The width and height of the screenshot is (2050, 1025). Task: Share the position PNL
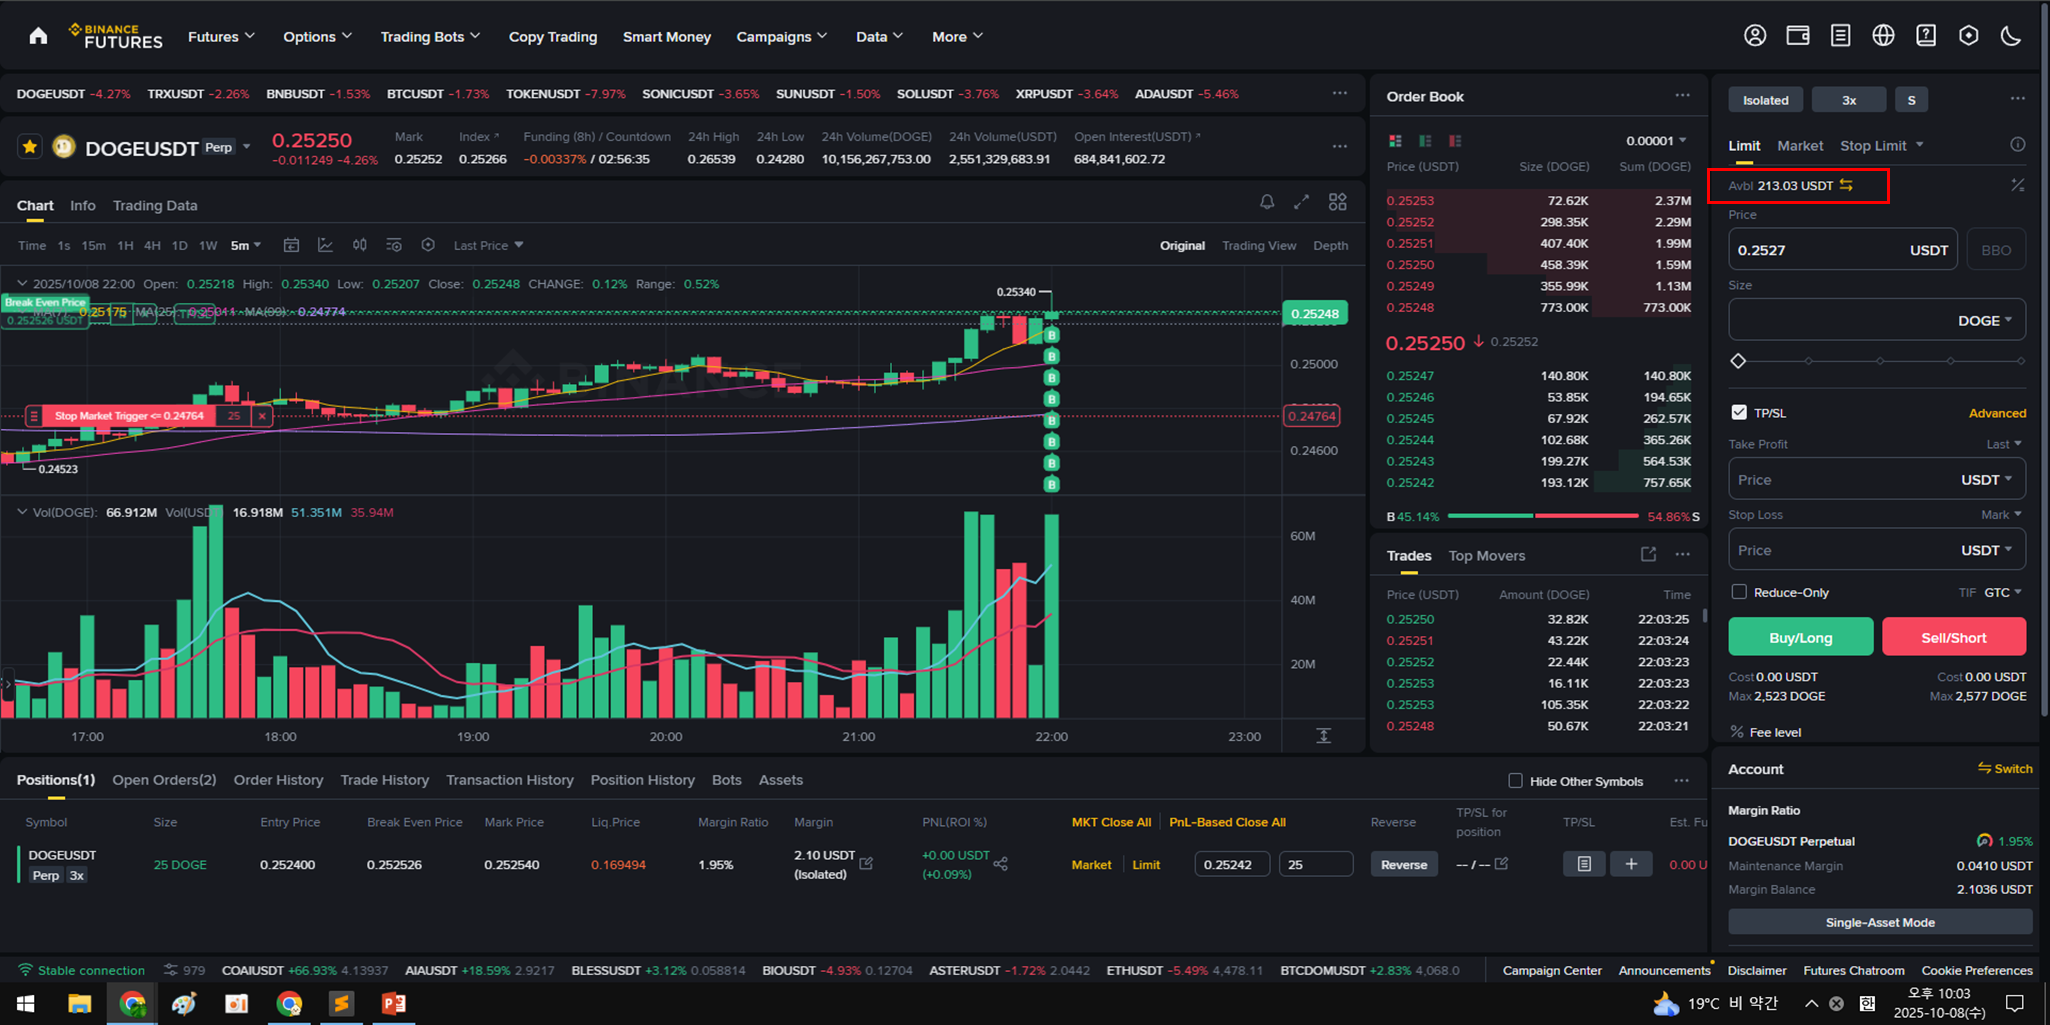1000,863
